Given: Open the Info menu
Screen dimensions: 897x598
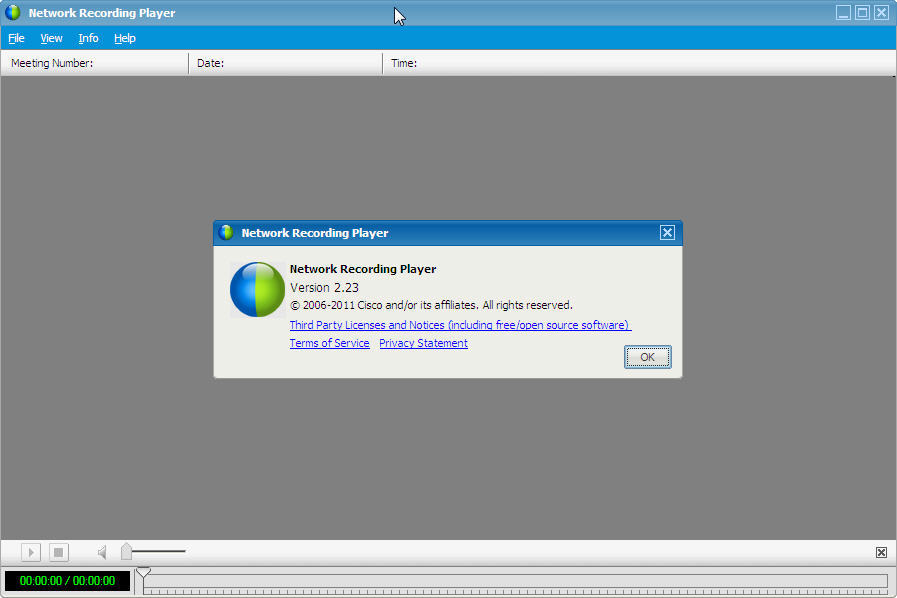Looking at the screenshot, I should click(88, 38).
